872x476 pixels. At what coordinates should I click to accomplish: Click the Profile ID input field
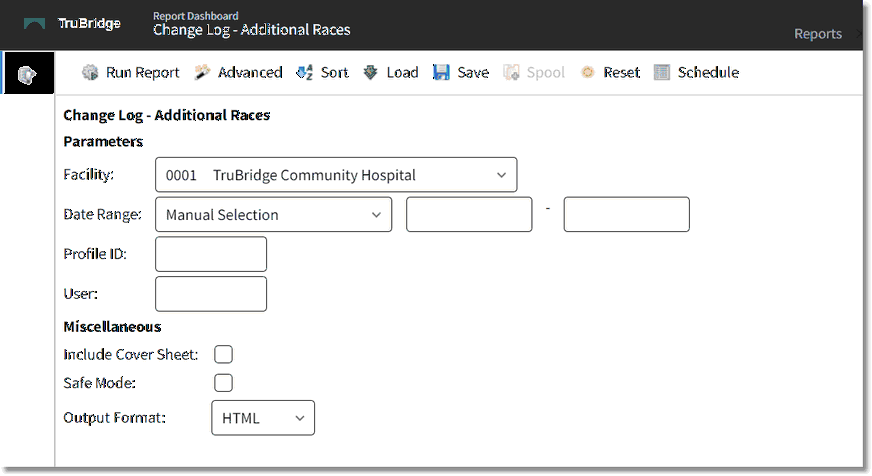[x=211, y=254]
